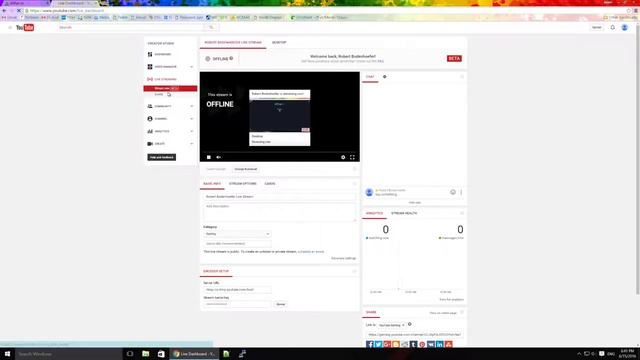Select the Analytics tab in the right panel
Screen dimensions: 640x360
click(374, 213)
